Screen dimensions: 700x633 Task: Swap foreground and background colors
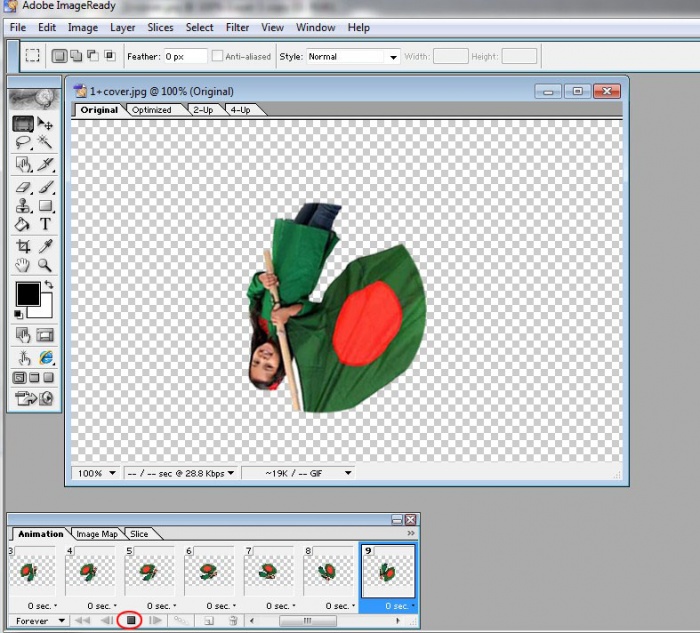tap(48, 286)
